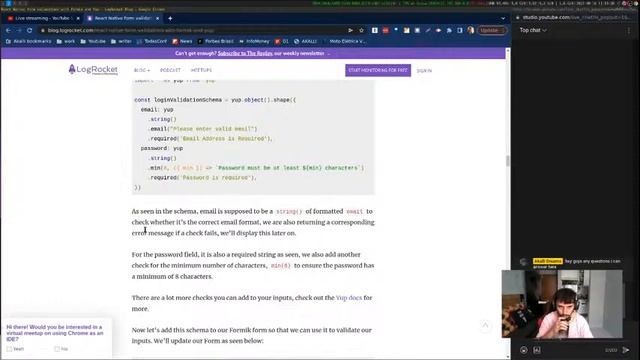
Task: Go forward with the browser forward arrow
Action: (19, 30)
